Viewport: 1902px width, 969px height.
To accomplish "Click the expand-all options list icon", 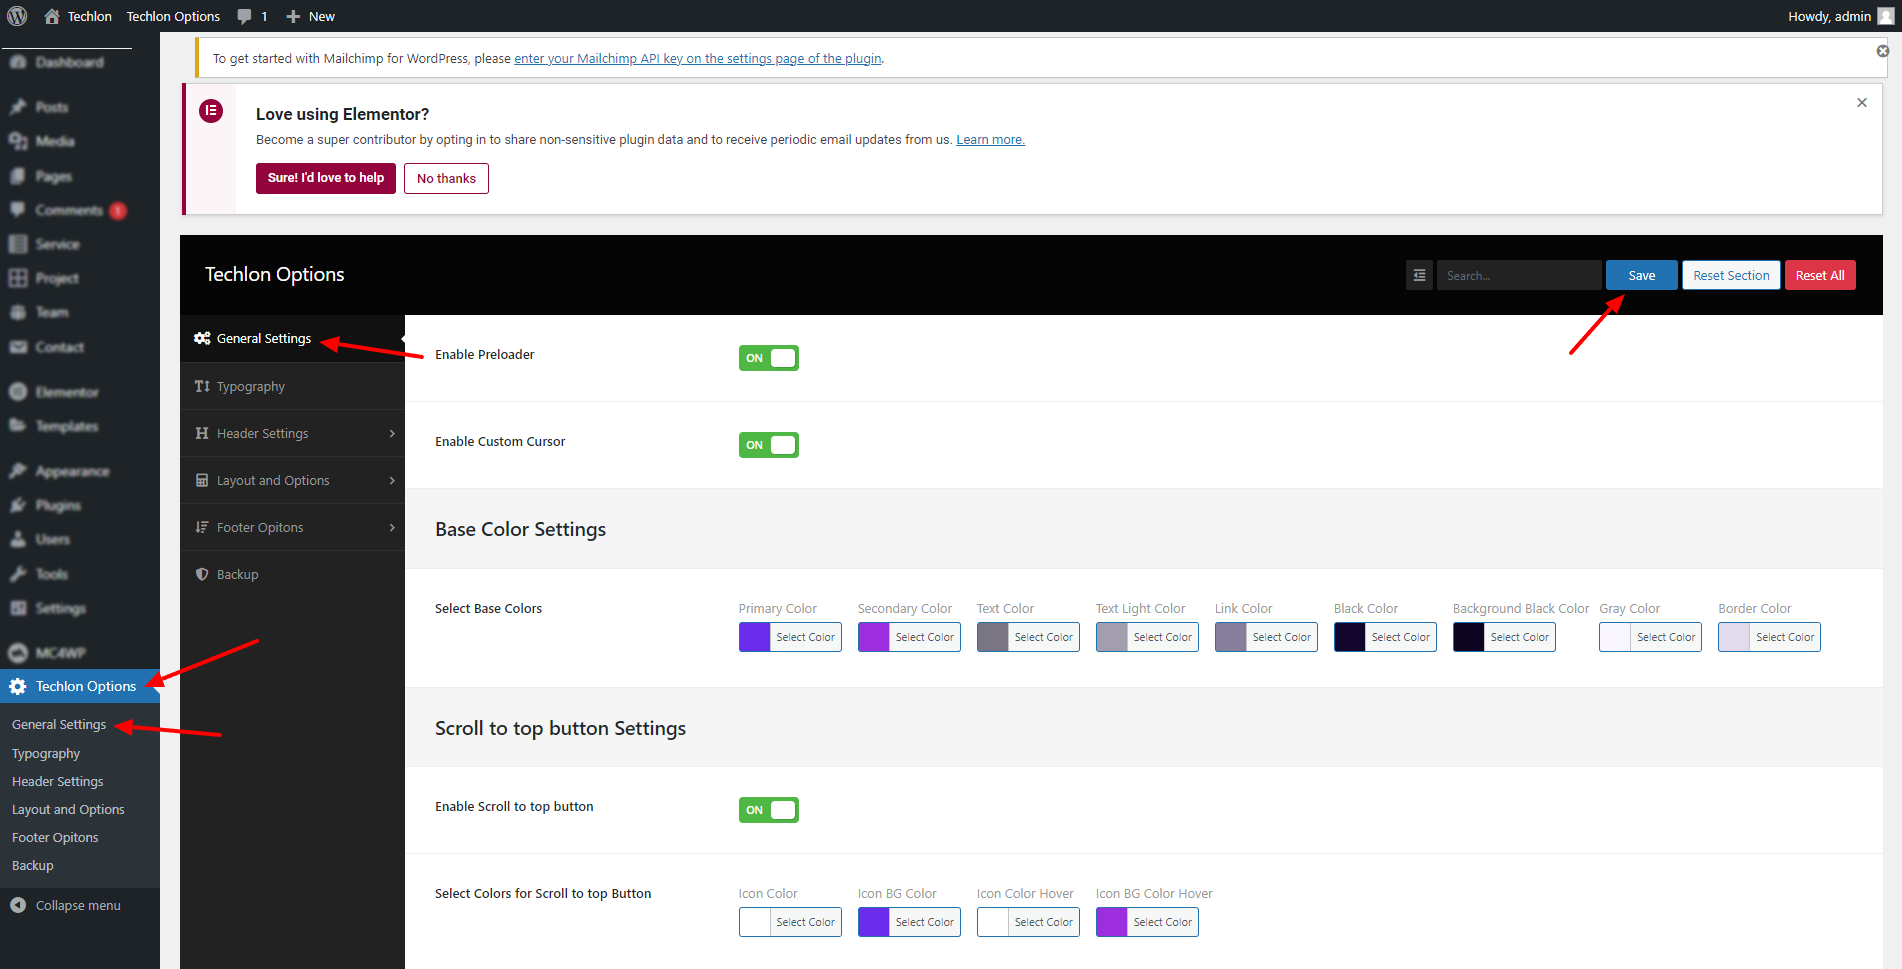I will point(1419,275).
